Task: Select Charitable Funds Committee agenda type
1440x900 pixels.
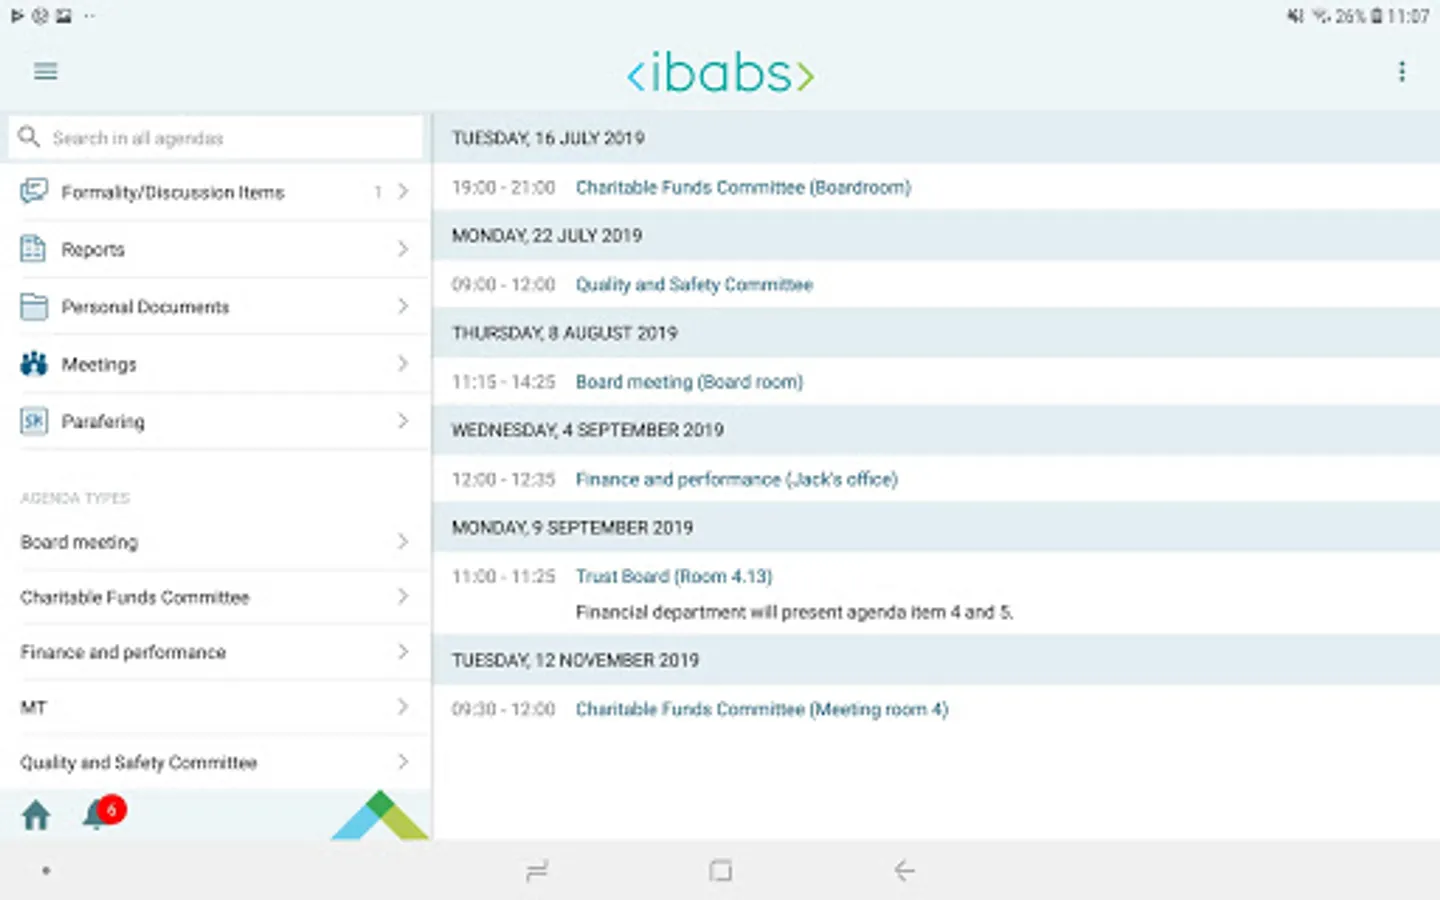Action: click(216, 597)
